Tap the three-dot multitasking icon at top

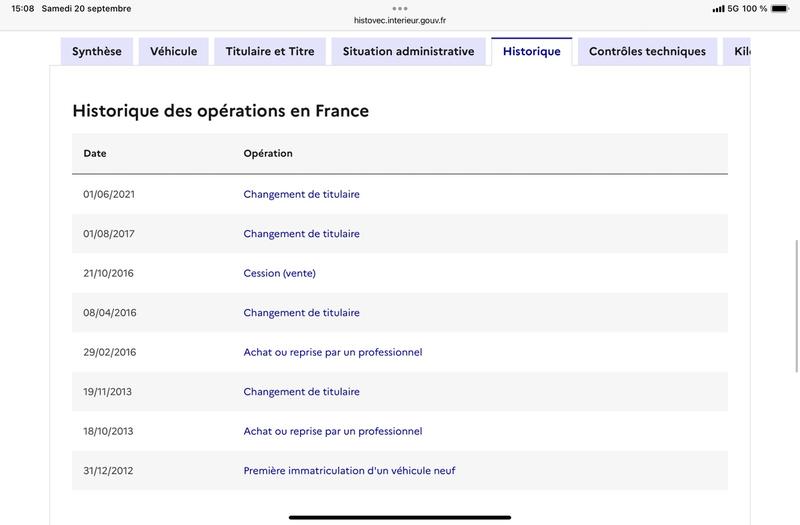click(x=400, y=8)
